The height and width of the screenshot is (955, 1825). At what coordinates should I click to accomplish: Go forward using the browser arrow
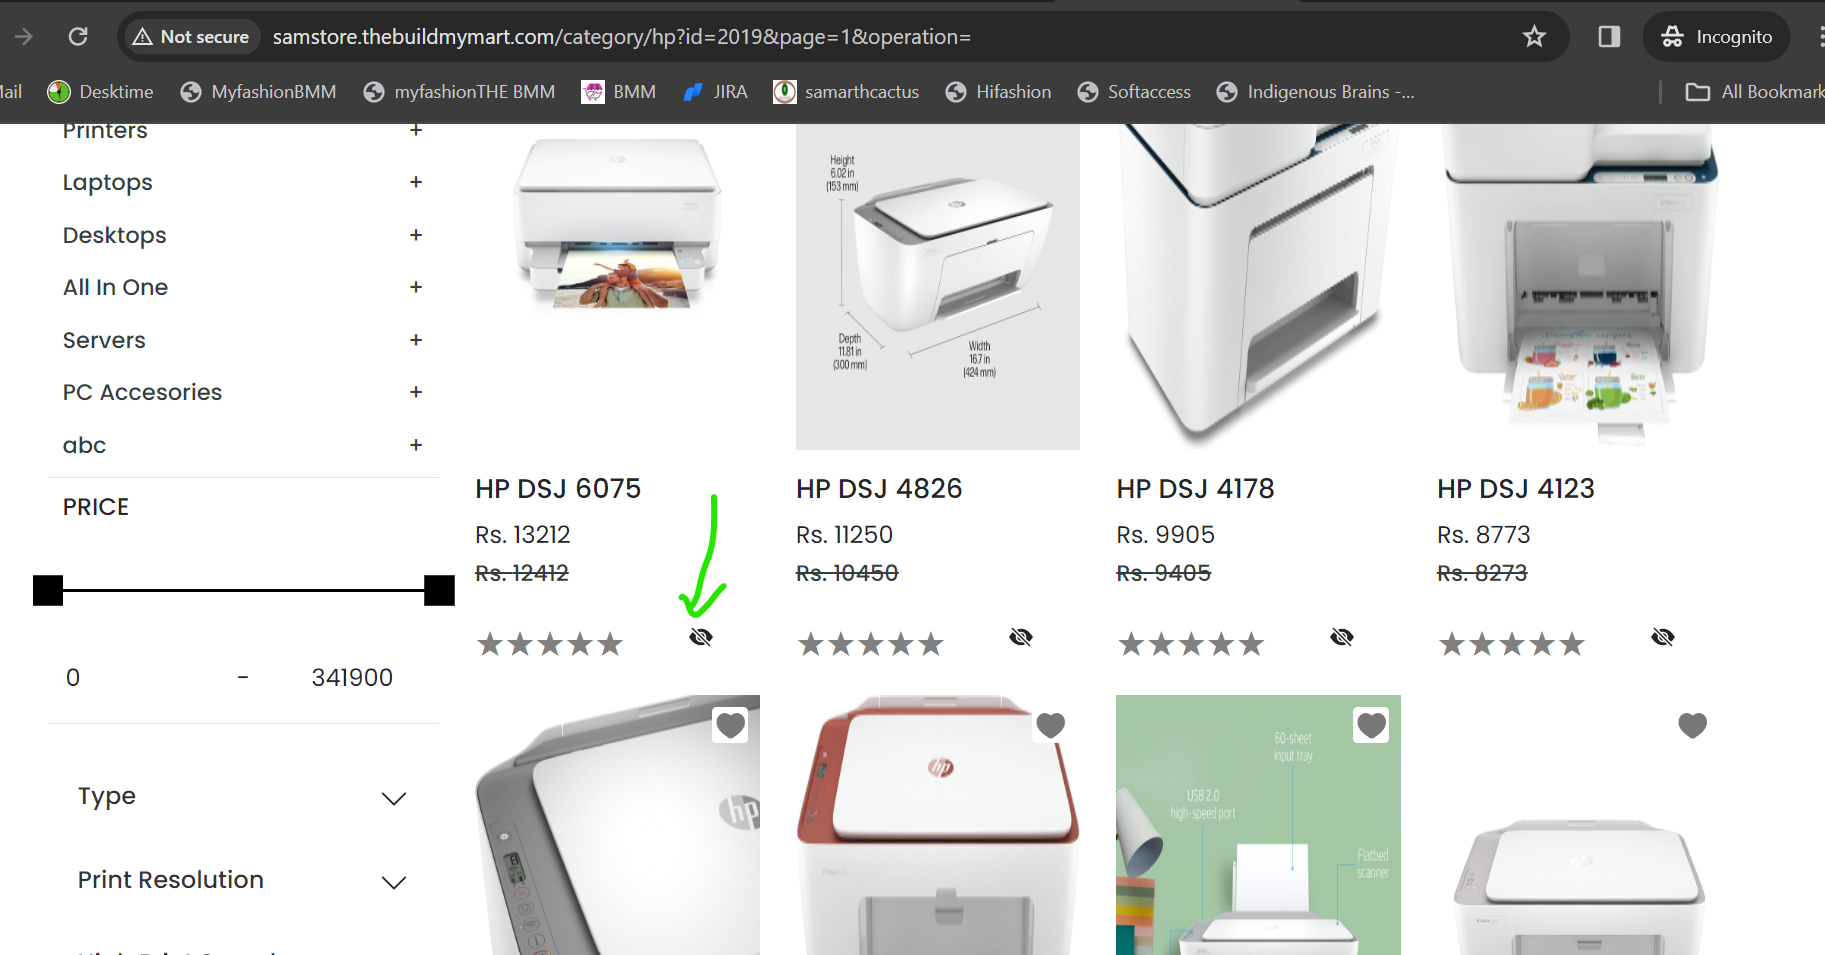24,37
